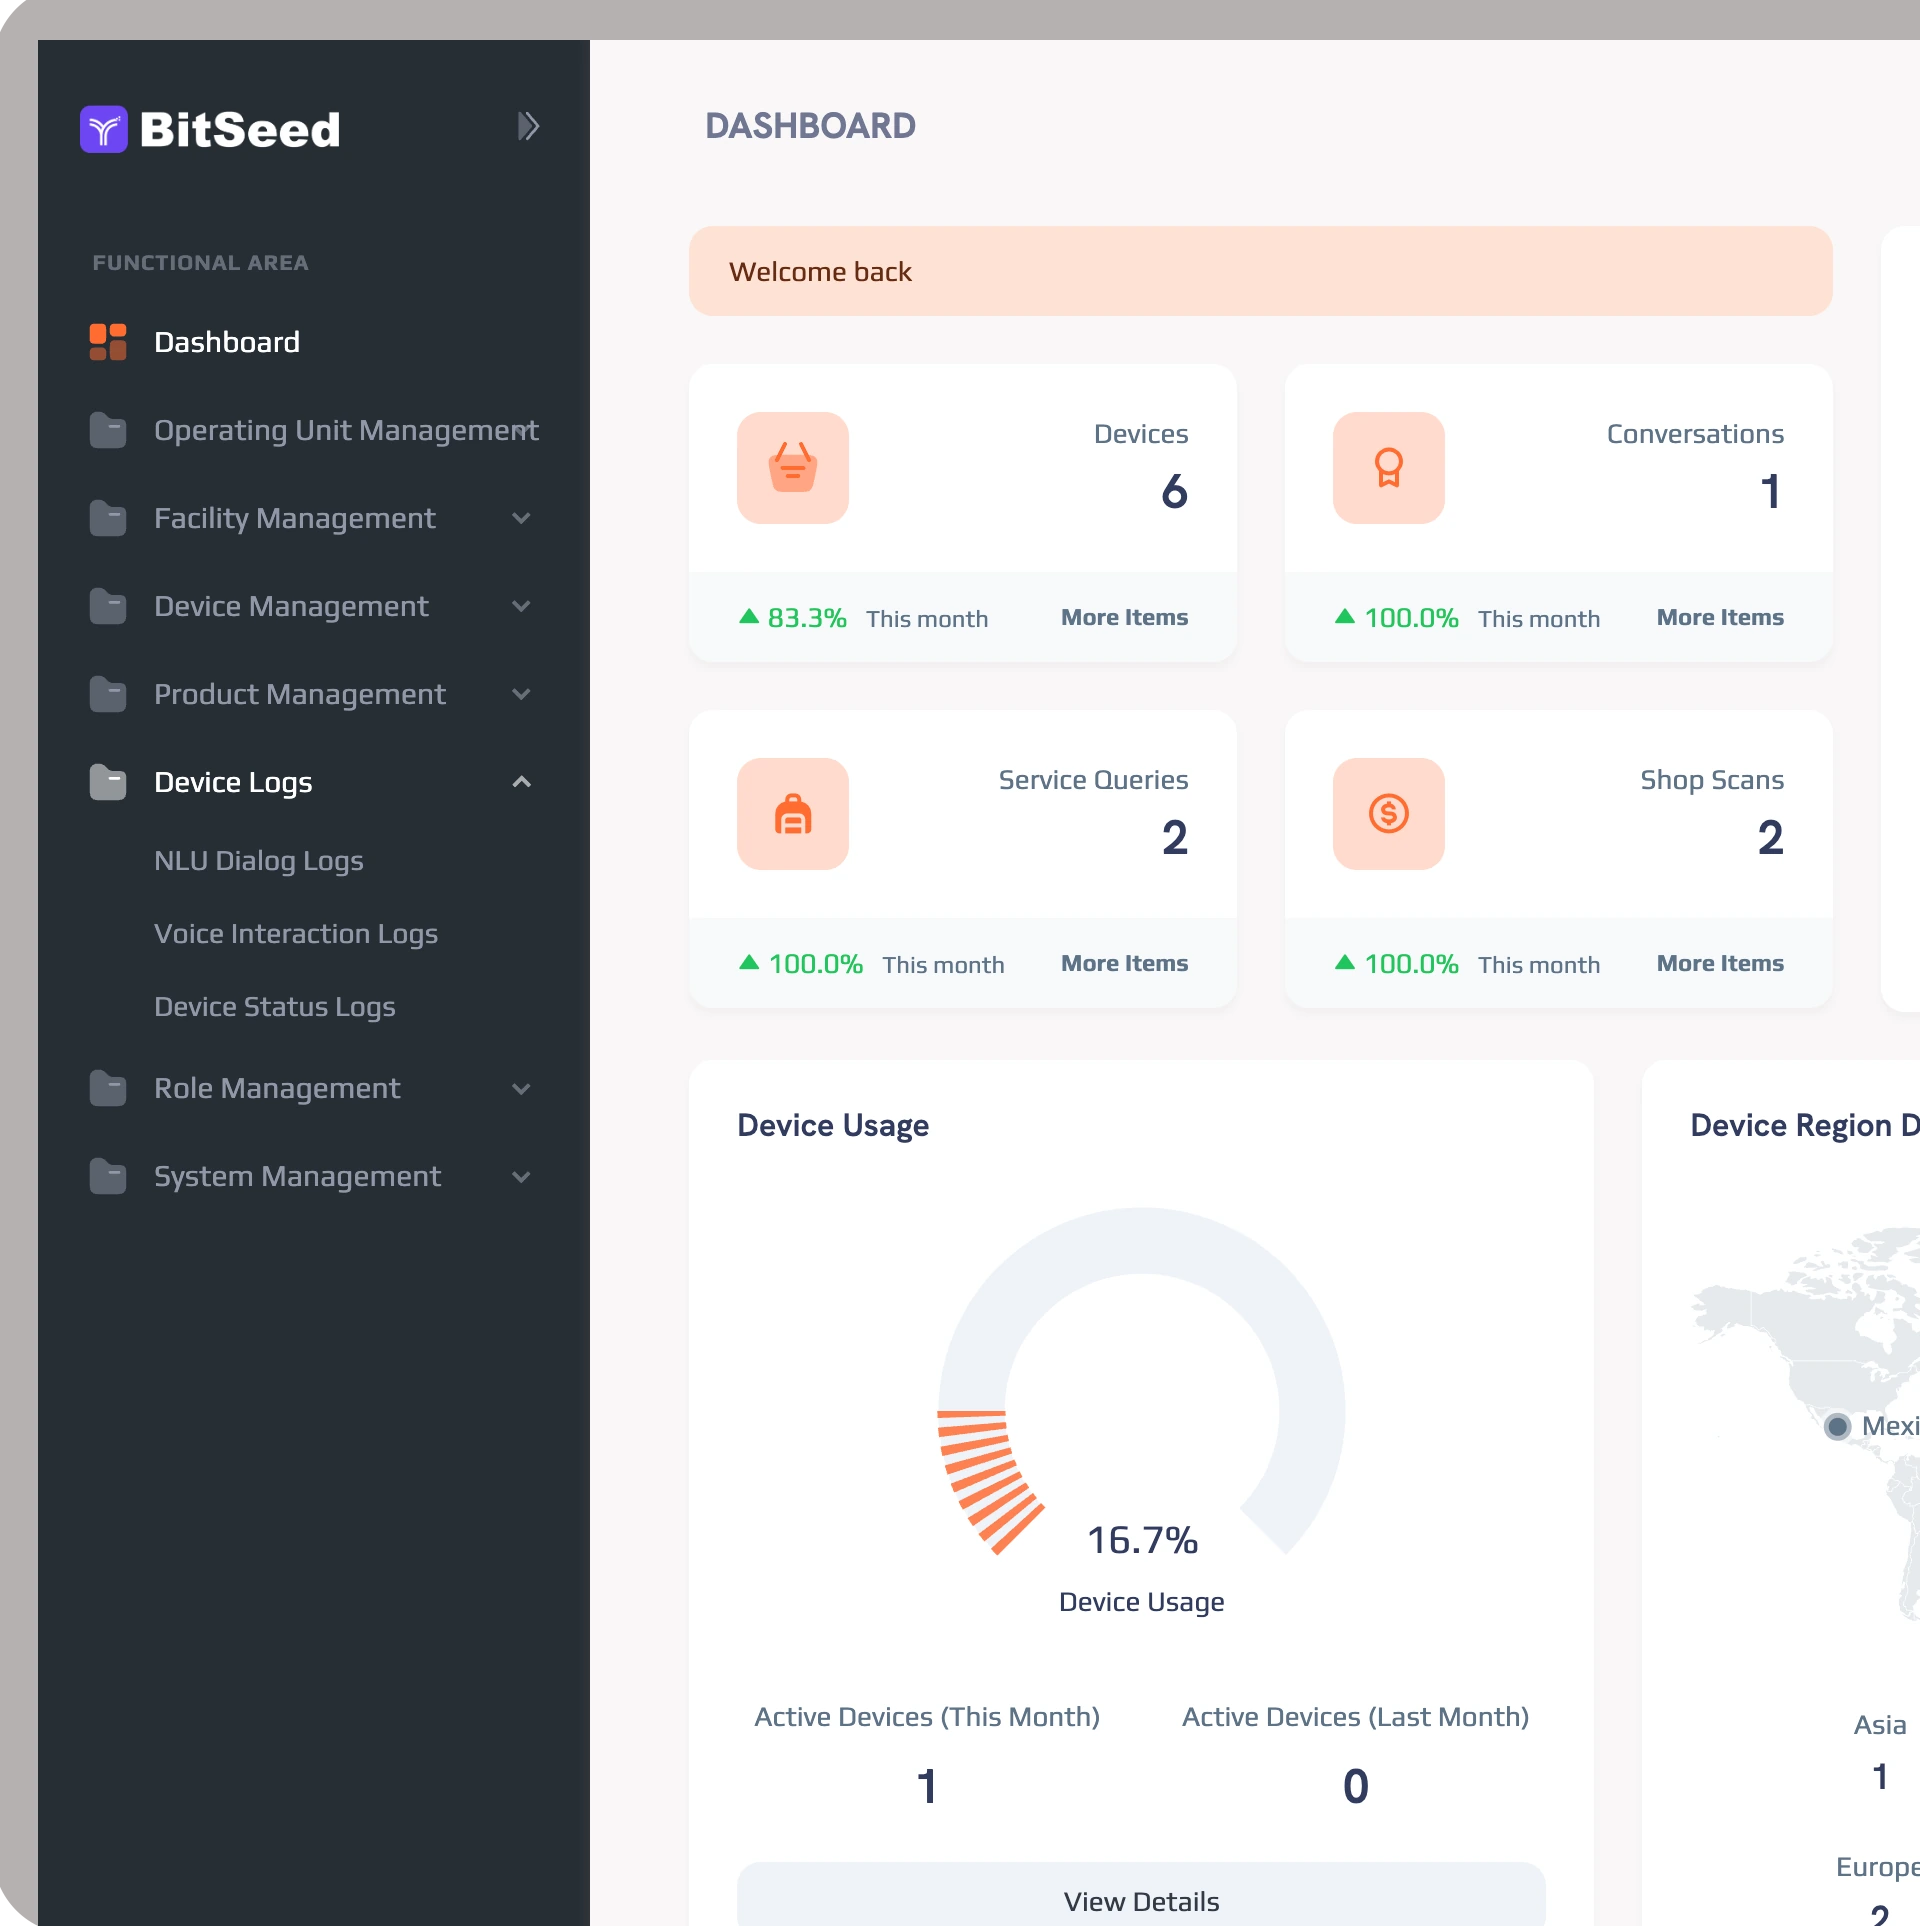Click the System Management folder icon
This screenshot has height=1926, width=1920.
(108, 1176)
